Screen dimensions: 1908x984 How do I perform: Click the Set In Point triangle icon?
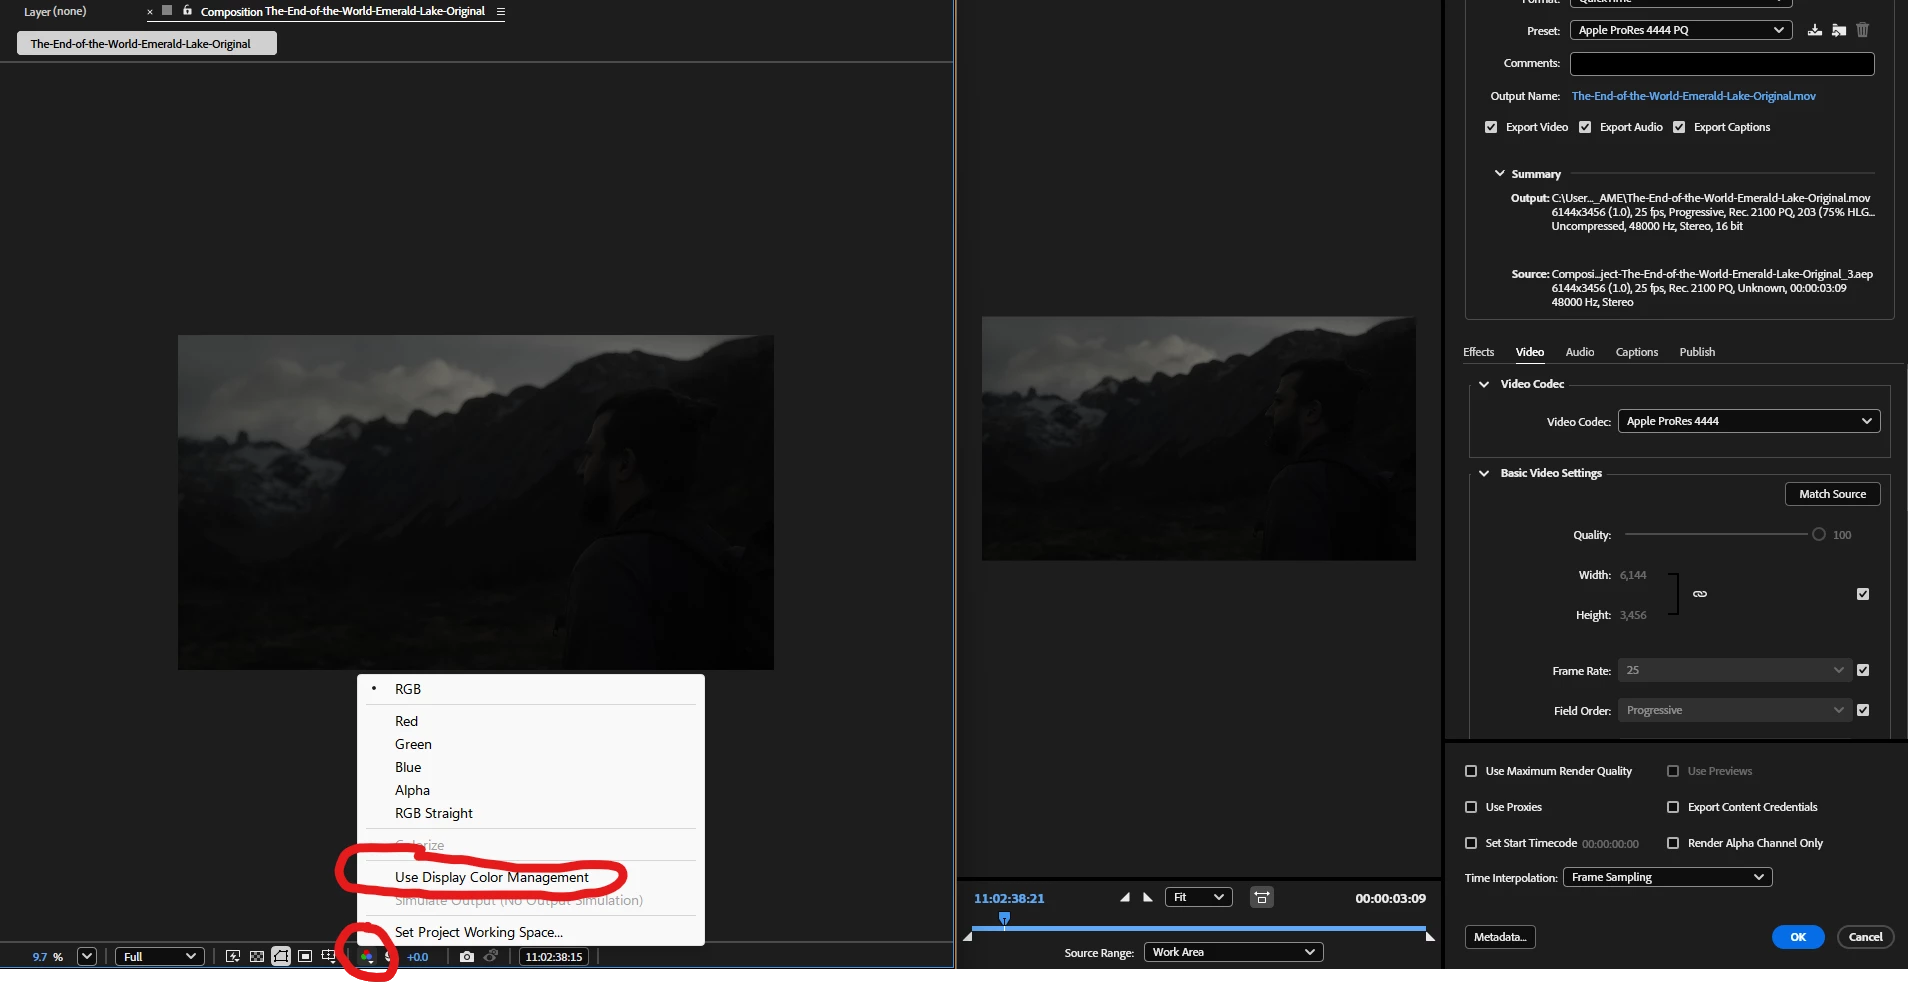point(1125,897)
